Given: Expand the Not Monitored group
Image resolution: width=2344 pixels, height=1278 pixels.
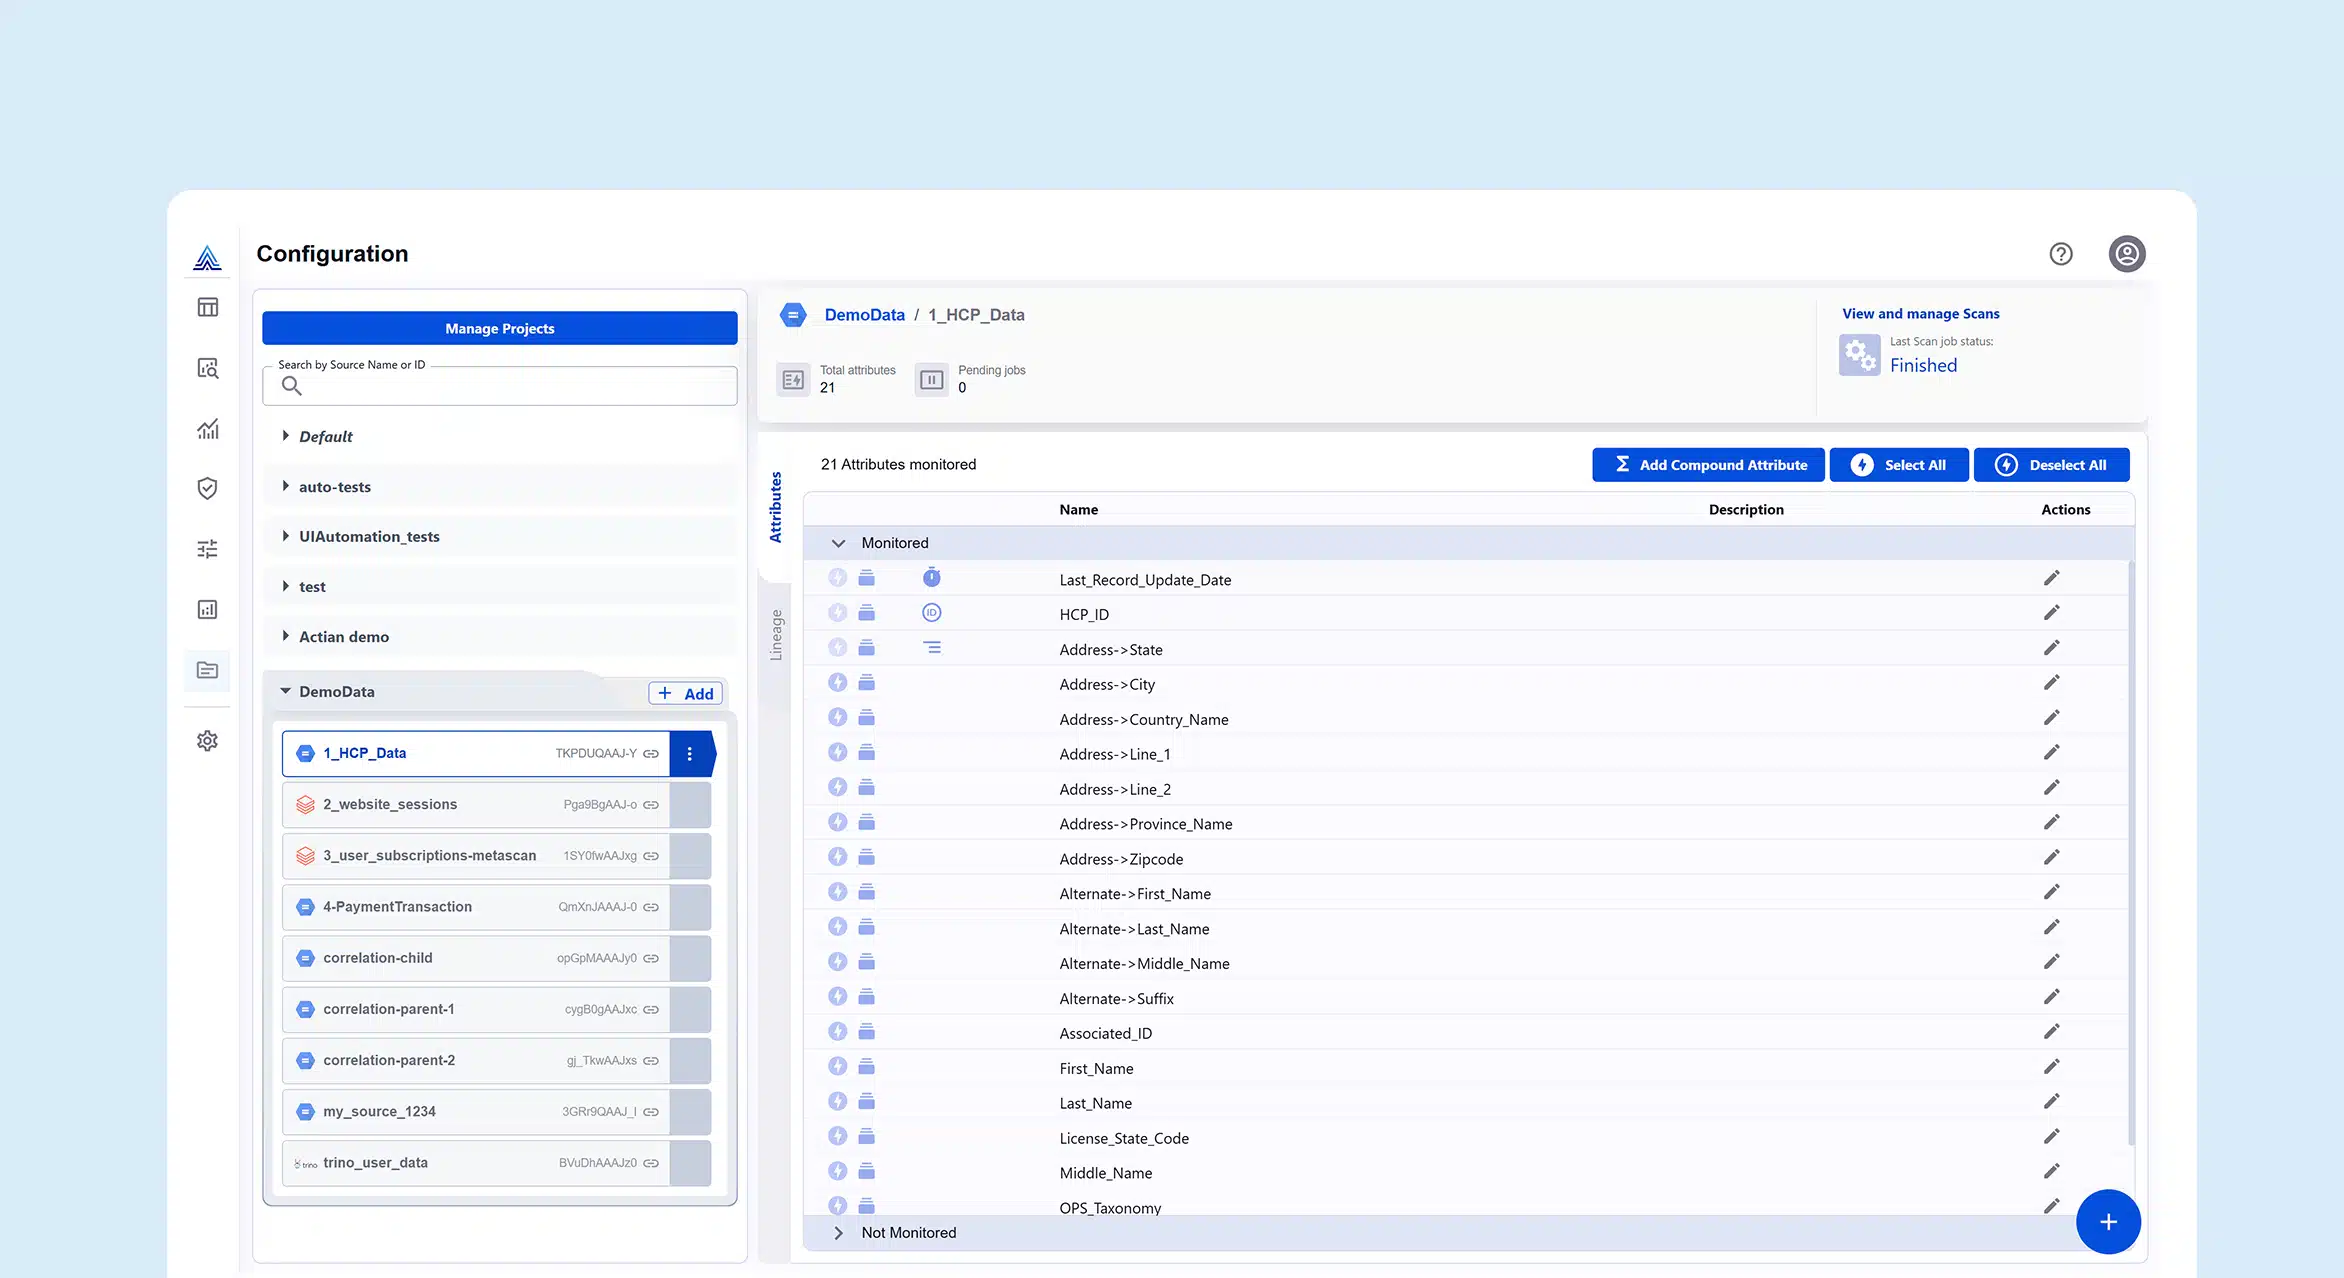Looking at the screenshot, I should pyautogui.click(x=838, y=1233).
